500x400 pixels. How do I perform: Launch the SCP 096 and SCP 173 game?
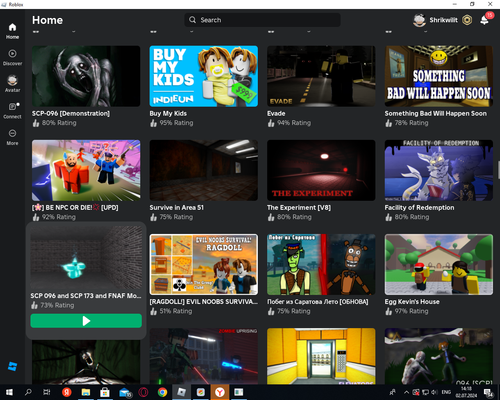[86, 321]
